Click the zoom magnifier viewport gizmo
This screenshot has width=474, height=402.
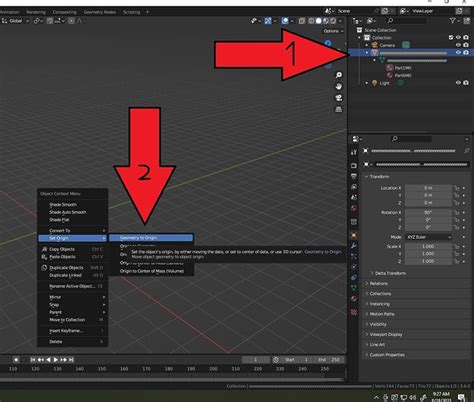point(338,75)
